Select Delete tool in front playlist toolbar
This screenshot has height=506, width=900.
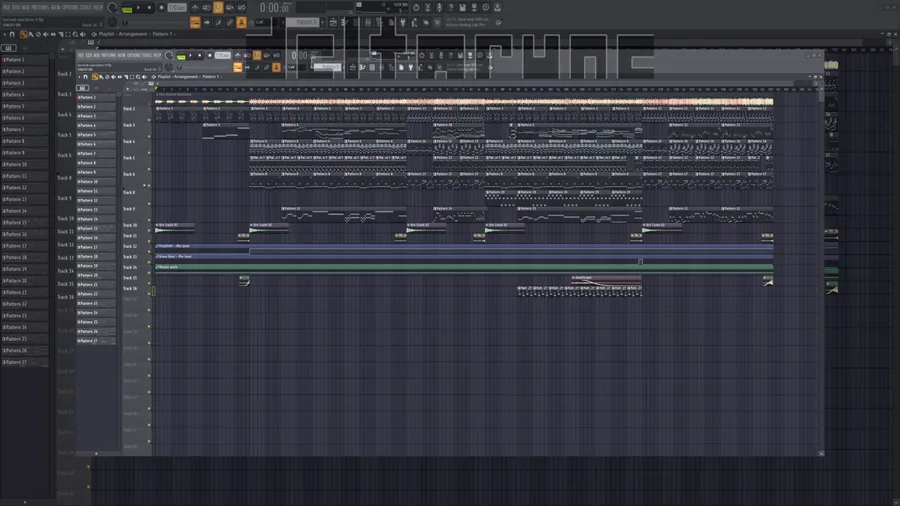(107, 77)
